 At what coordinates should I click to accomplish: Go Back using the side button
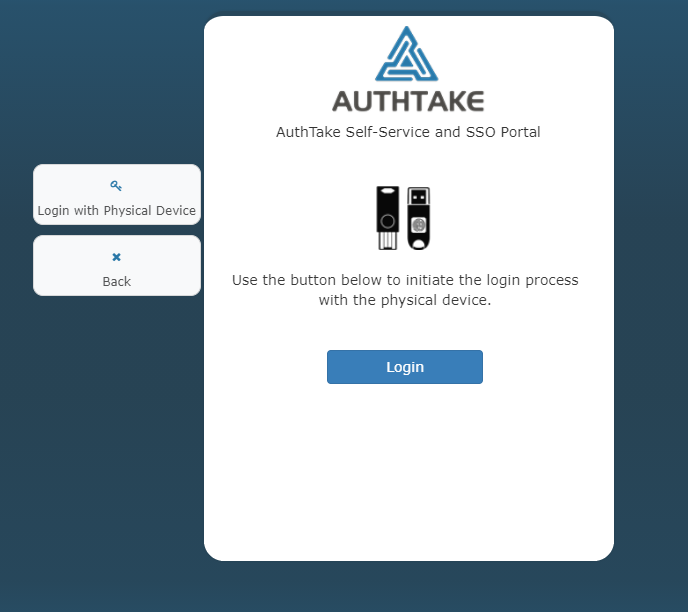pyautogui.click(x=117, y=265)
